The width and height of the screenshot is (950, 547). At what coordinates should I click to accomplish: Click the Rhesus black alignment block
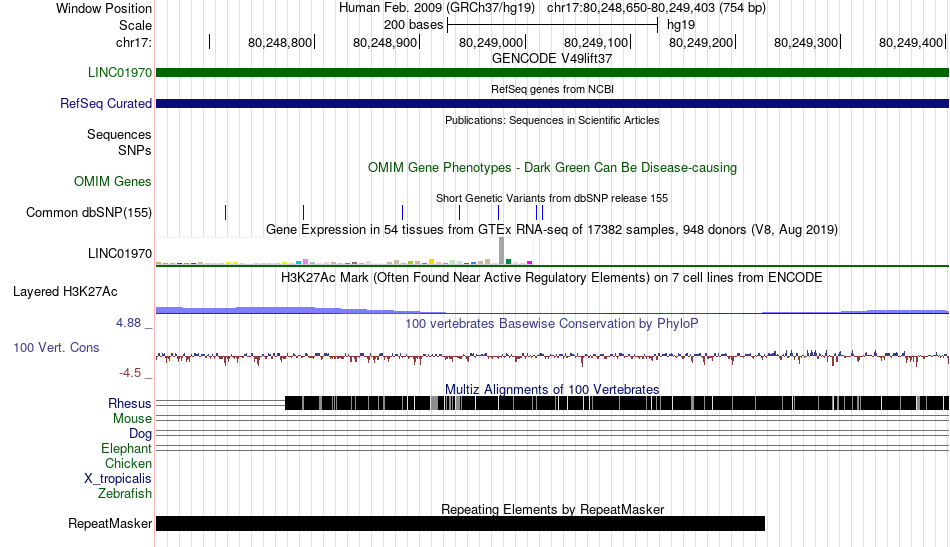(x=617, y=403)
